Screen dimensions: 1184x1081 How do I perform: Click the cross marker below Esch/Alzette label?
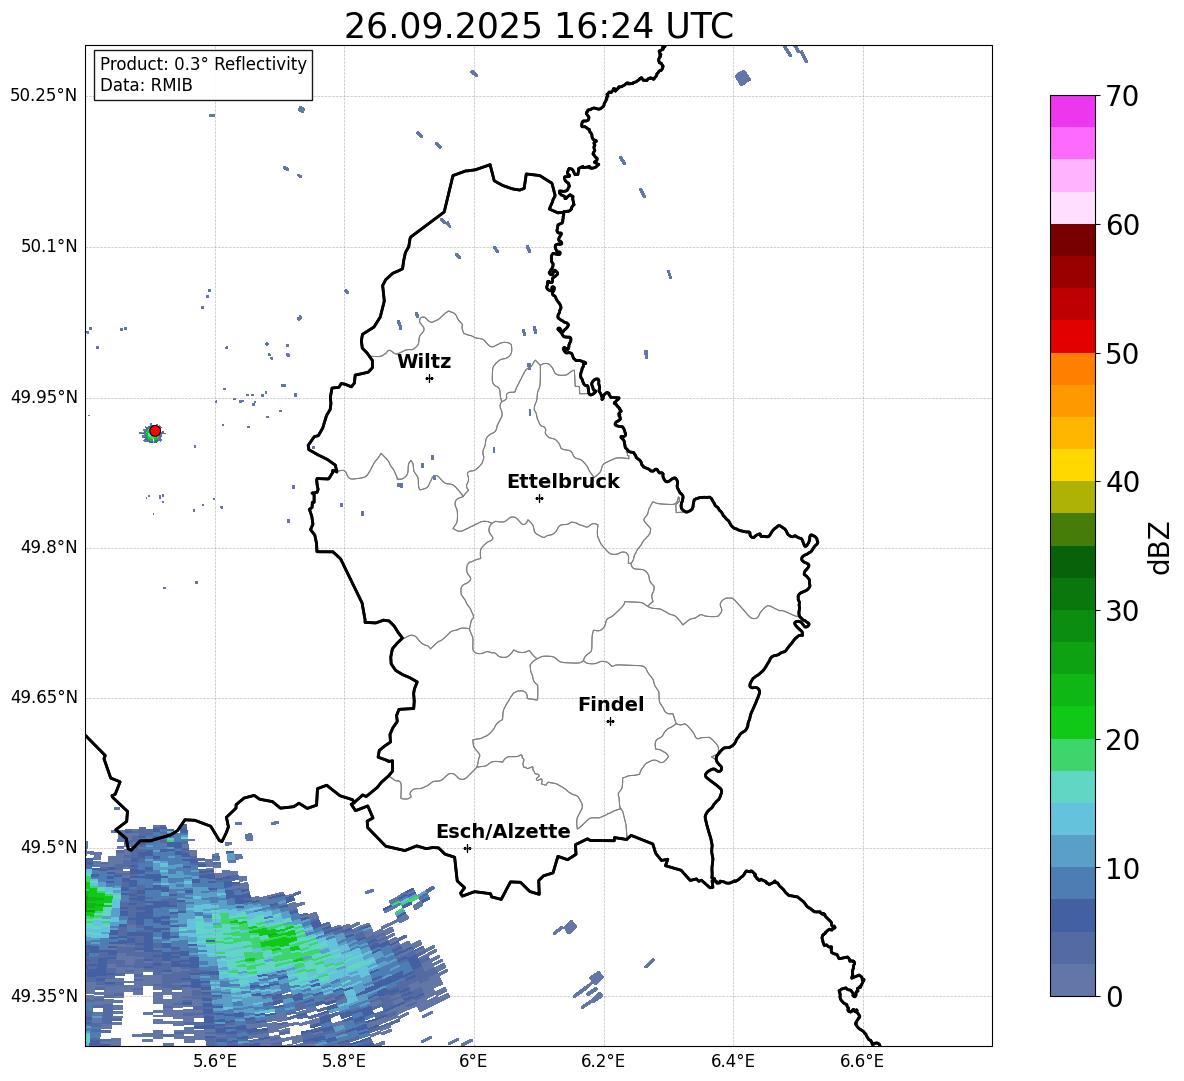point(467,848)
